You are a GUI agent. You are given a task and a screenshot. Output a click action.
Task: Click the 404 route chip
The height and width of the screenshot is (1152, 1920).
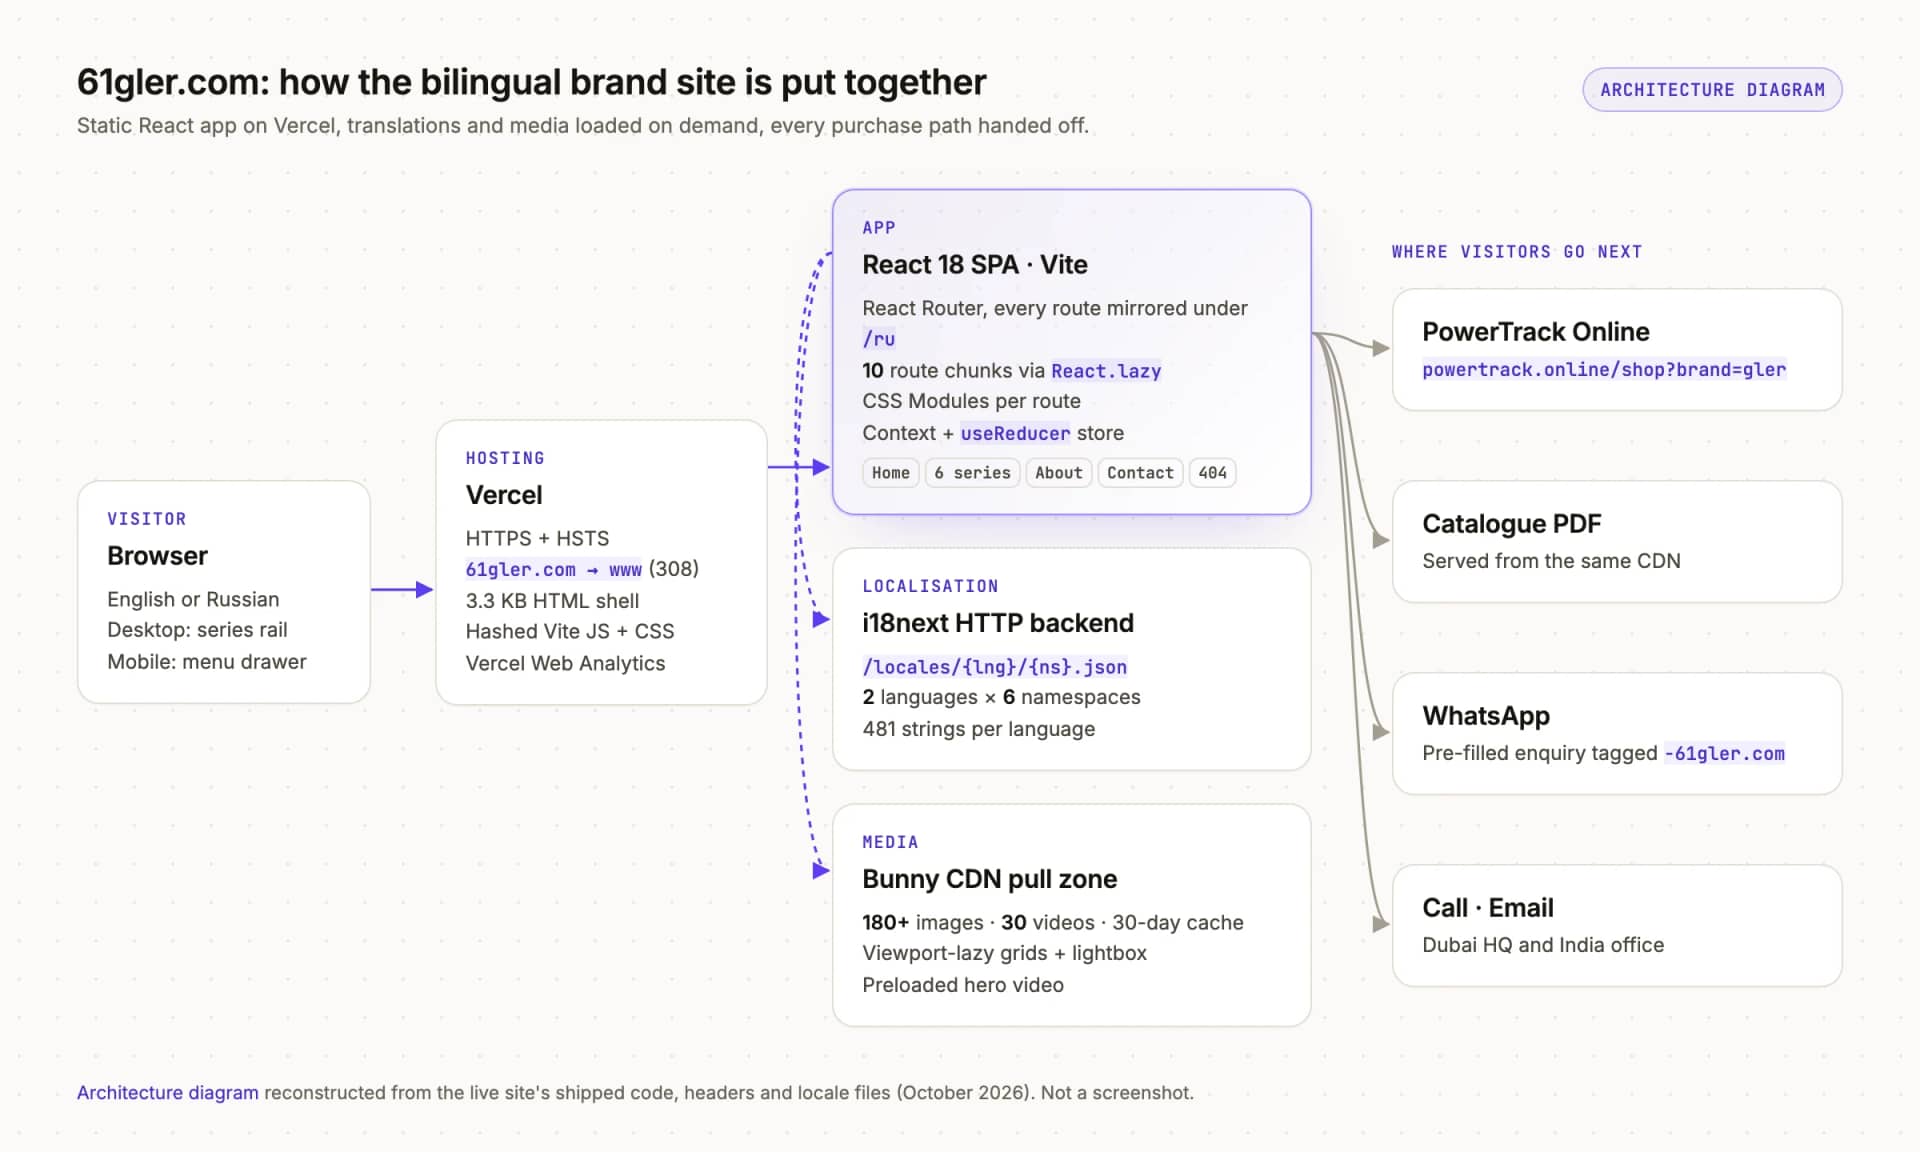(x=1212, y=473)
